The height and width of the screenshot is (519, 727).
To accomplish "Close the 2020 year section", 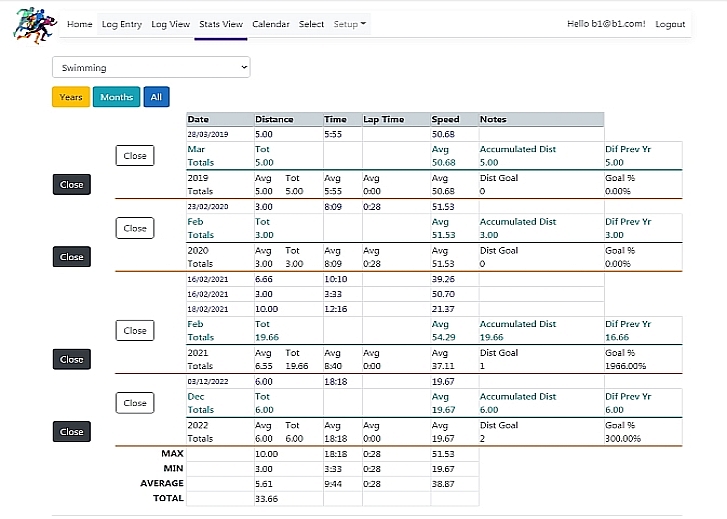I will click(71, 257).
